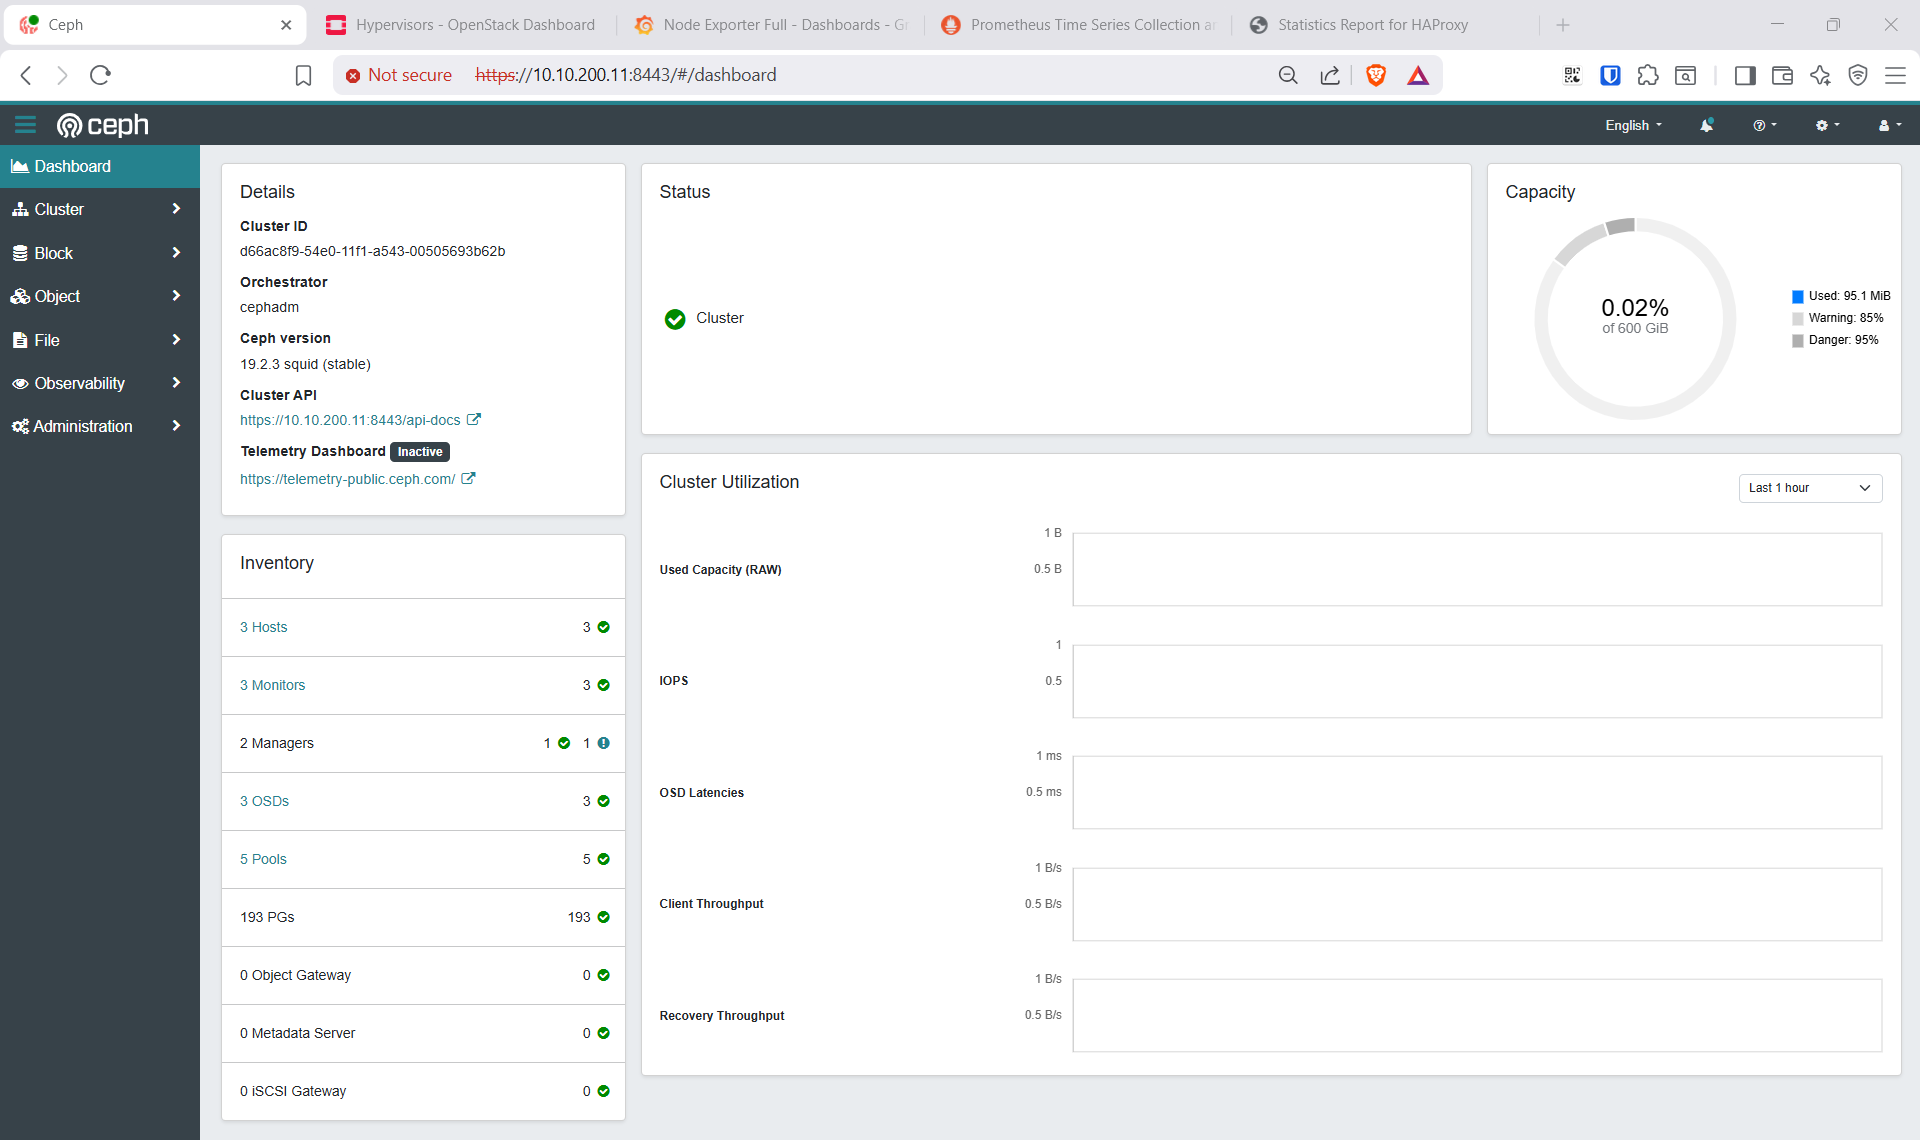Click the Used Capacity (RAW) chart area
Image resolution: width=1920 pixels, height=1140 pixels.
[x=1477, y=569]
